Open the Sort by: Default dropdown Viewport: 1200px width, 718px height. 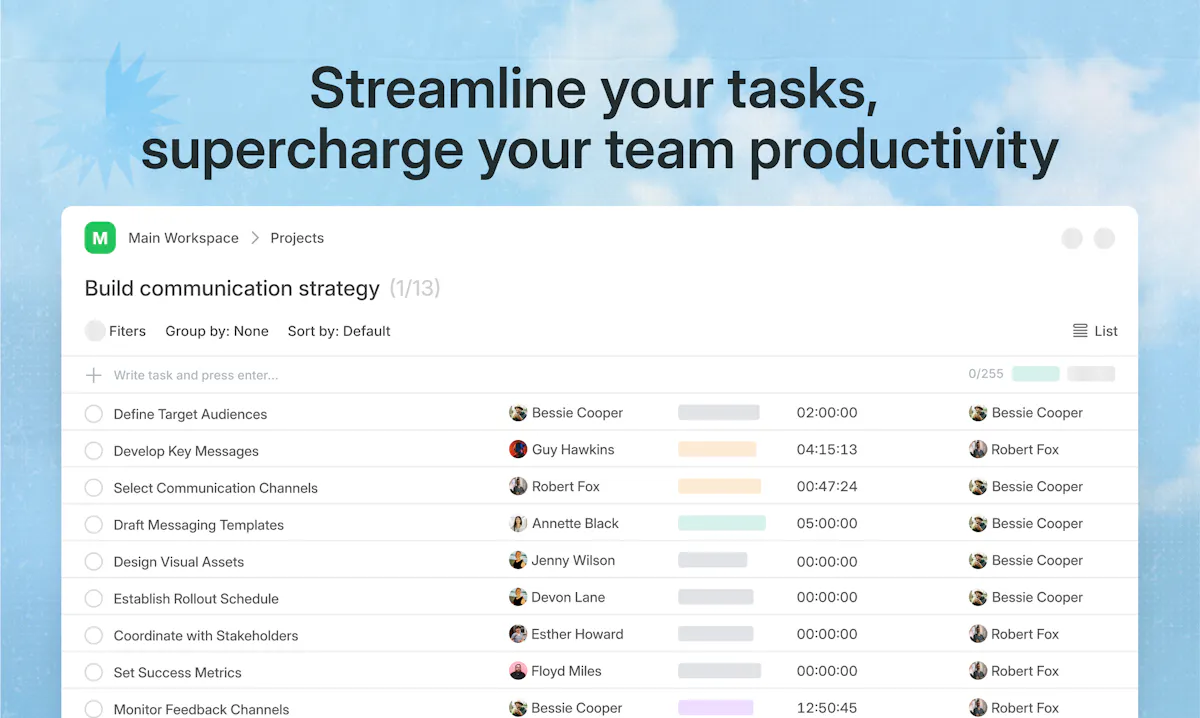pos(339,331)
